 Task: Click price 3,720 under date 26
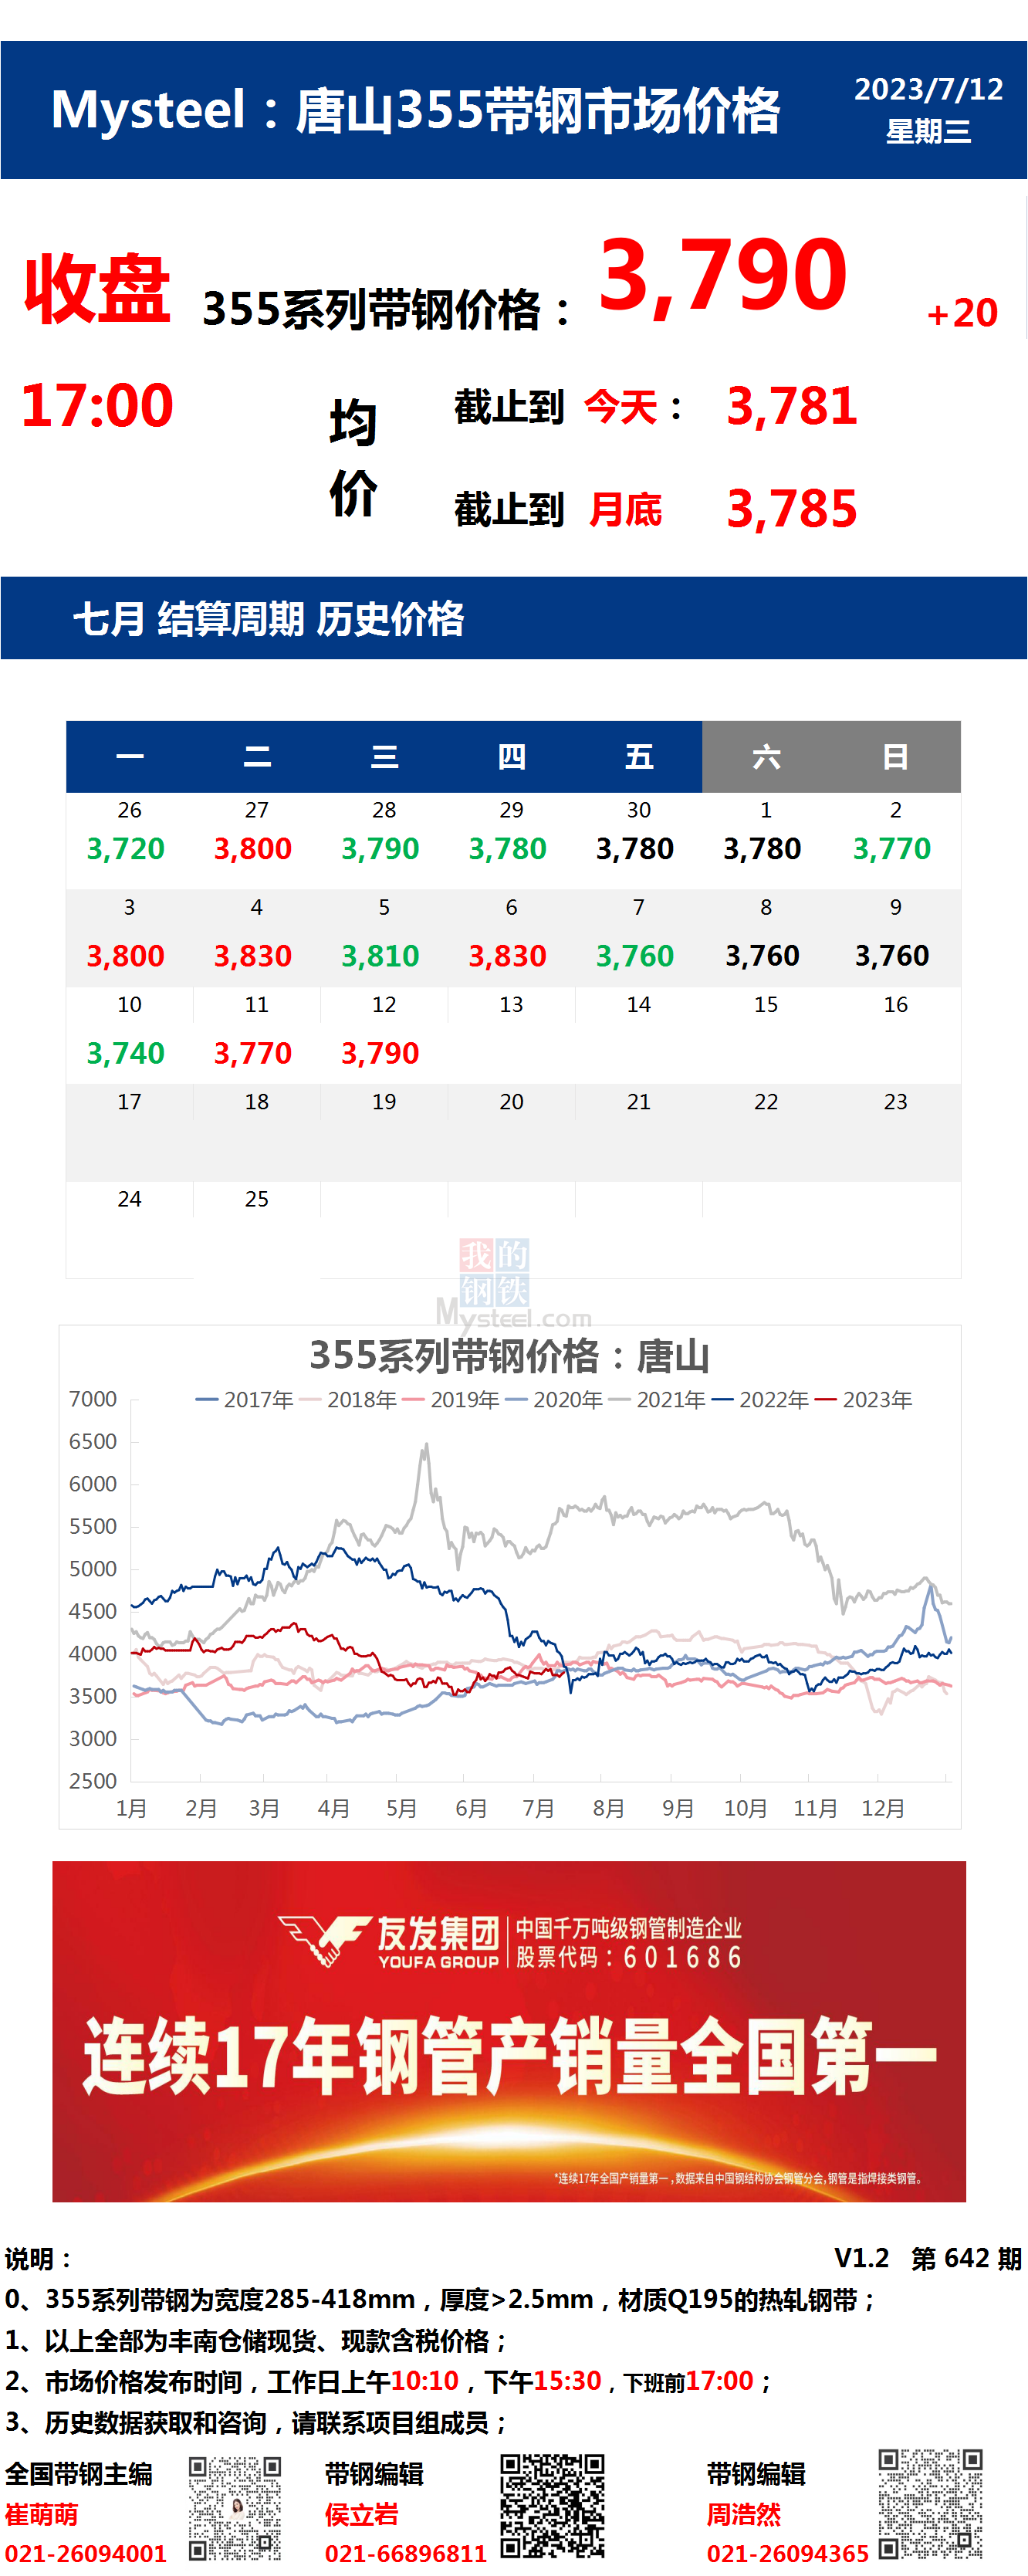pyautogui.click(x=126, y=850)
